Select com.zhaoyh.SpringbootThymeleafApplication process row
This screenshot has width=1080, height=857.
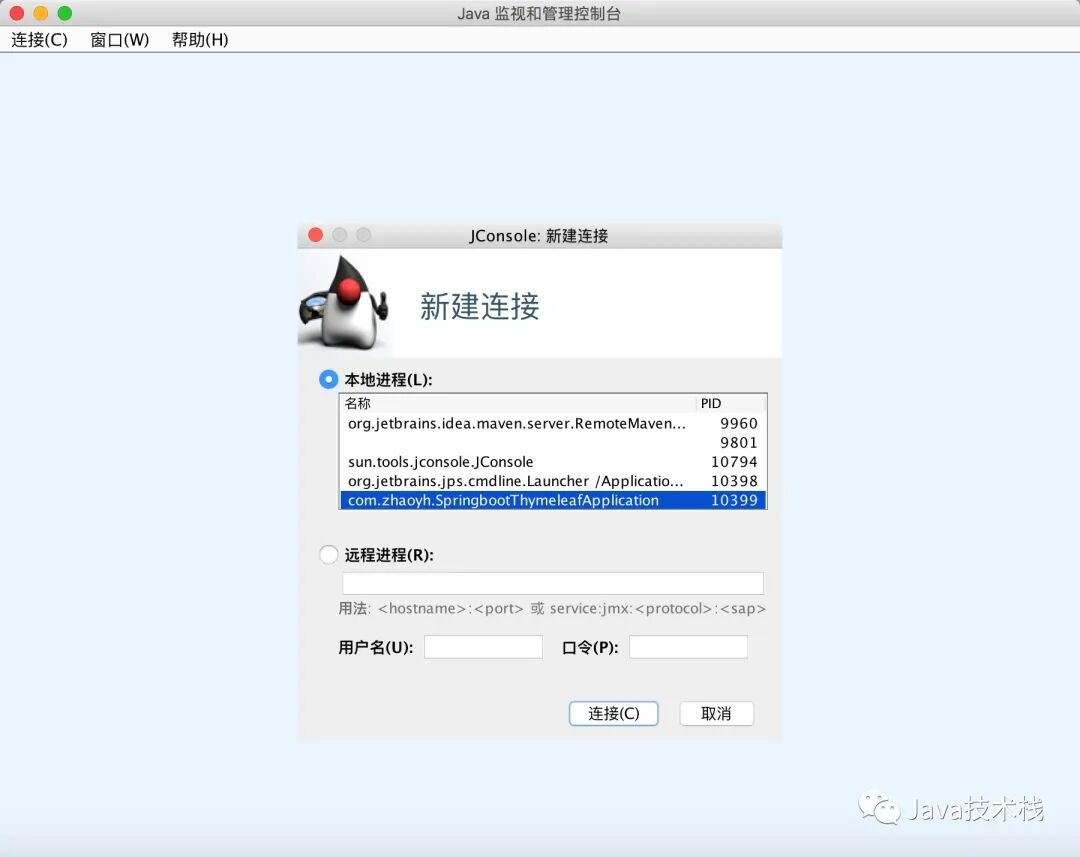(553, 500)
